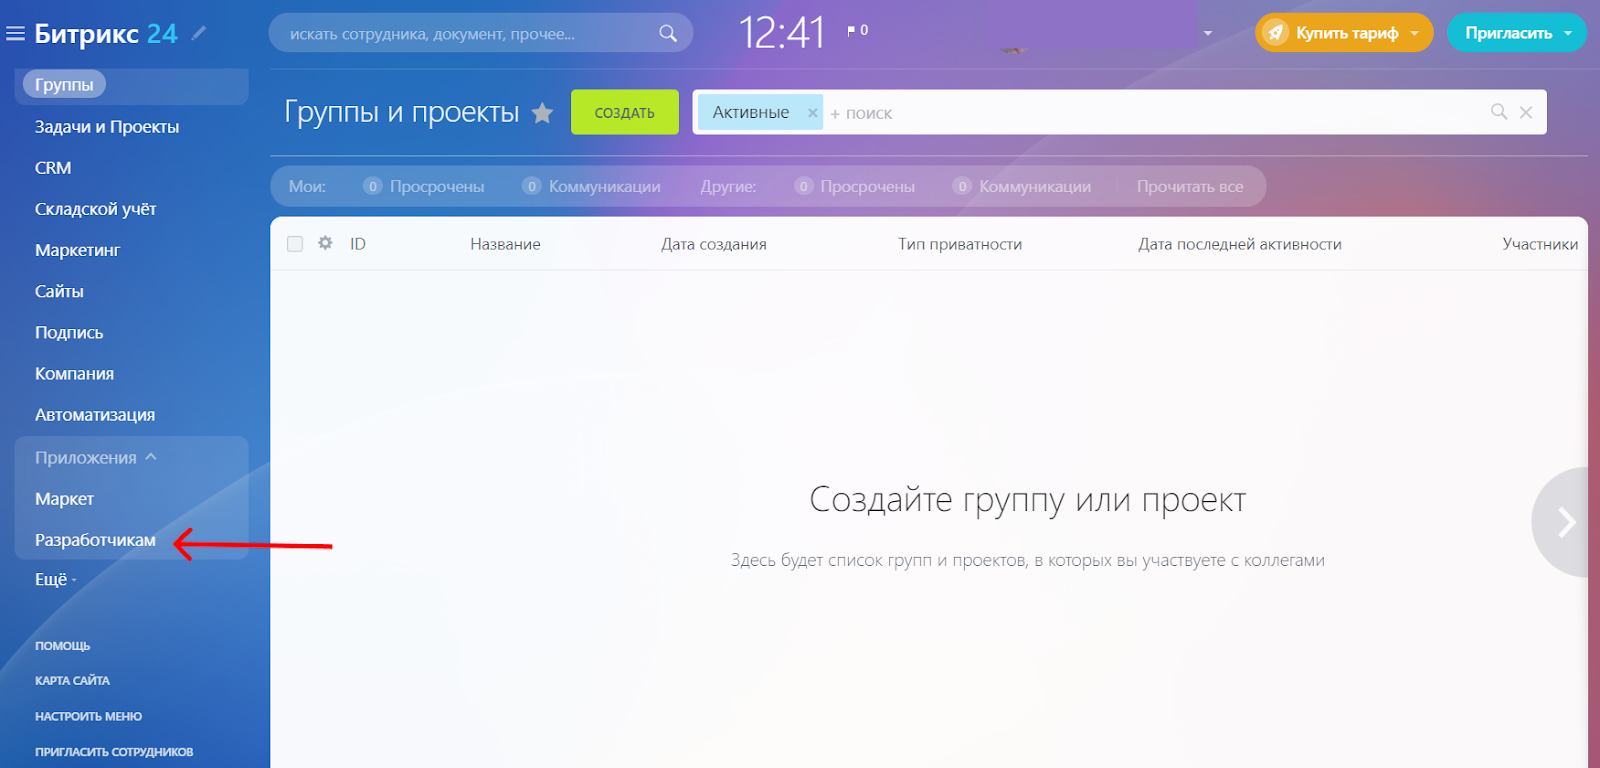
Task: Go to Задачи и Проекты in the sidebar
Action: (107, 127)
